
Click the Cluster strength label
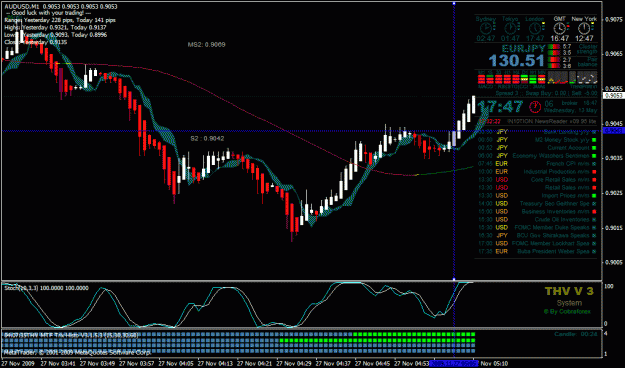tap(587, 49)
